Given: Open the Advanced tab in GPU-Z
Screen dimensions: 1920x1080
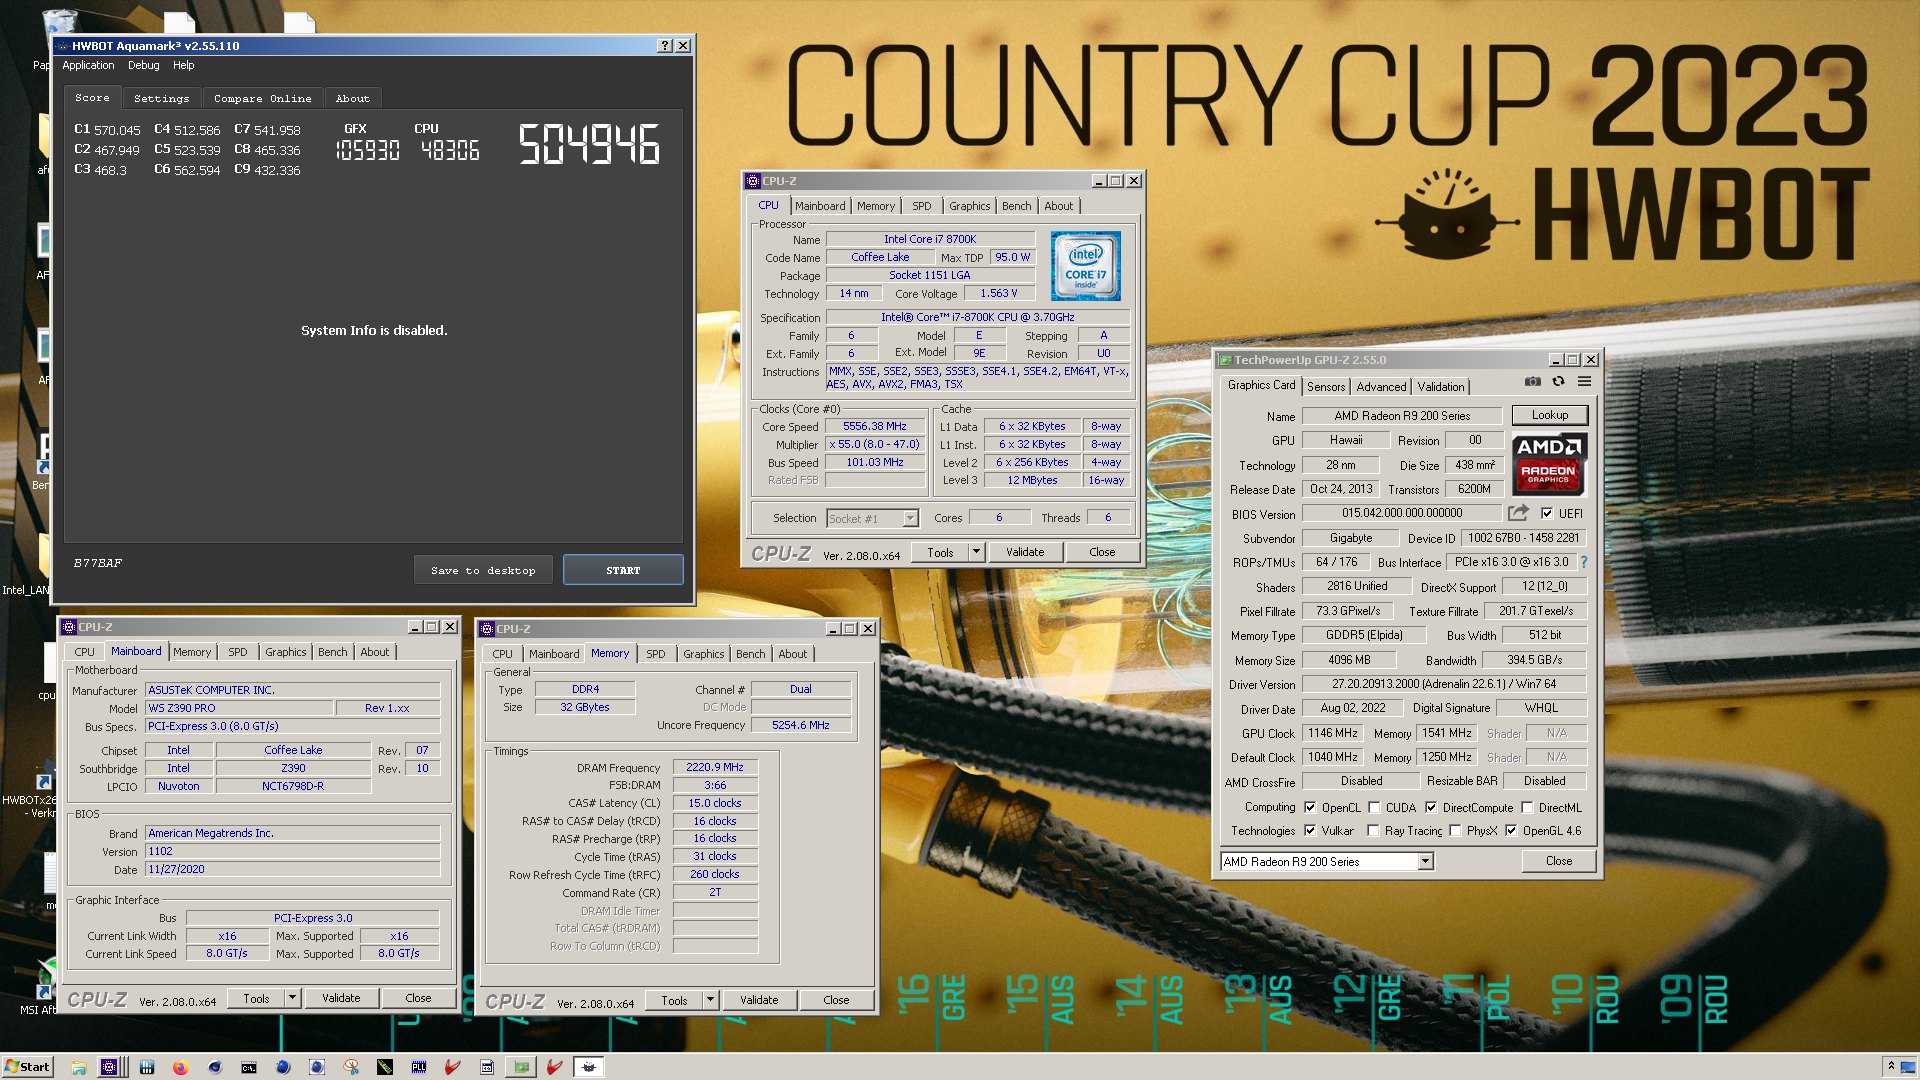Looking at the screenshot, I should (x=1381, y=387).
